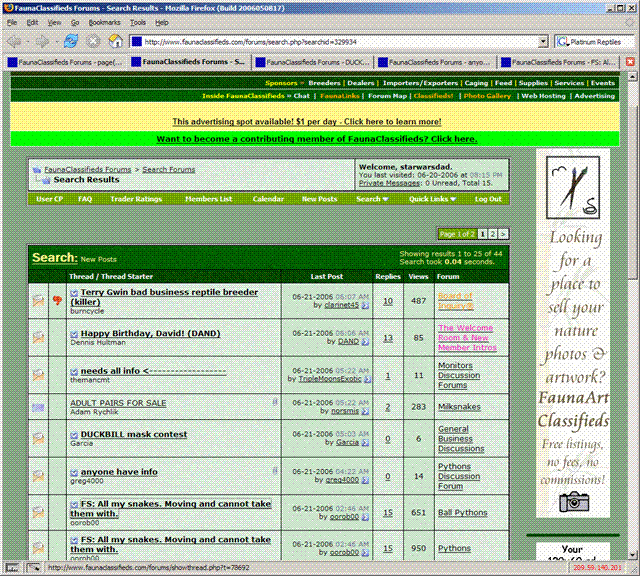Click the vertical scrollbar down arrow
The height and width of the screenshot is (576, 640).
(x=632, y=555)
